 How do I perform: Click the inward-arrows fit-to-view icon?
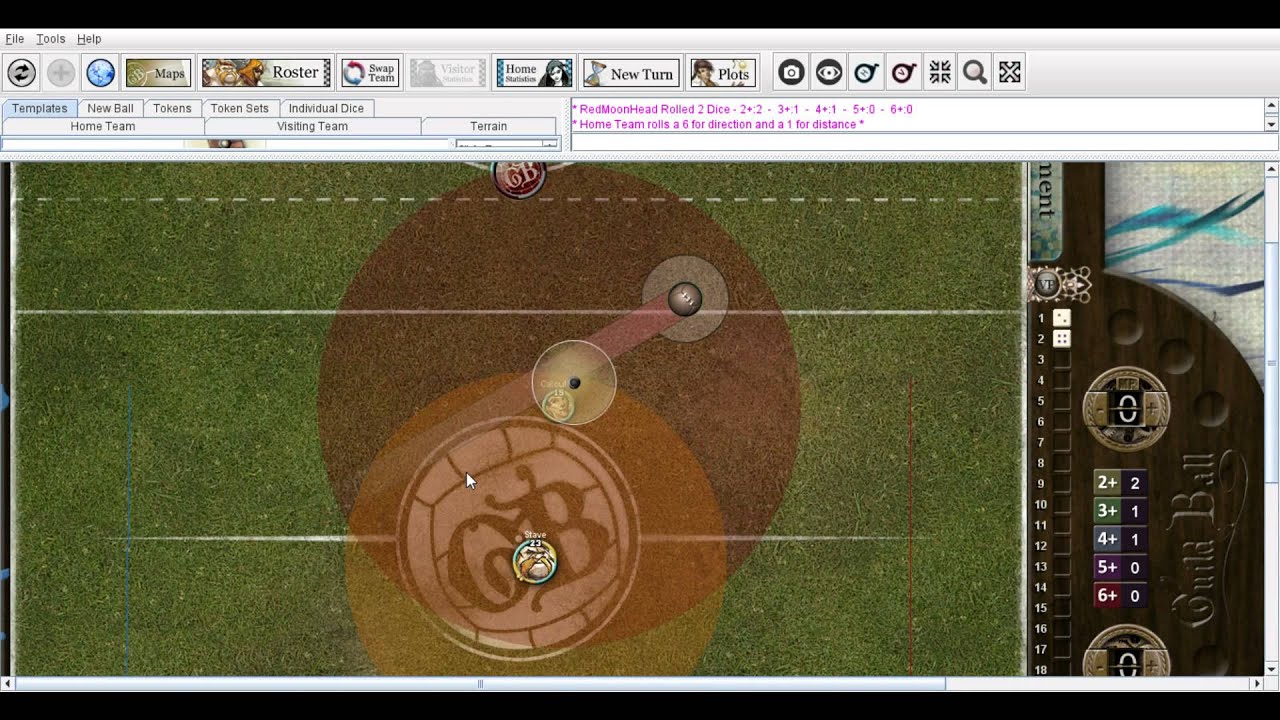coord(939,73)
